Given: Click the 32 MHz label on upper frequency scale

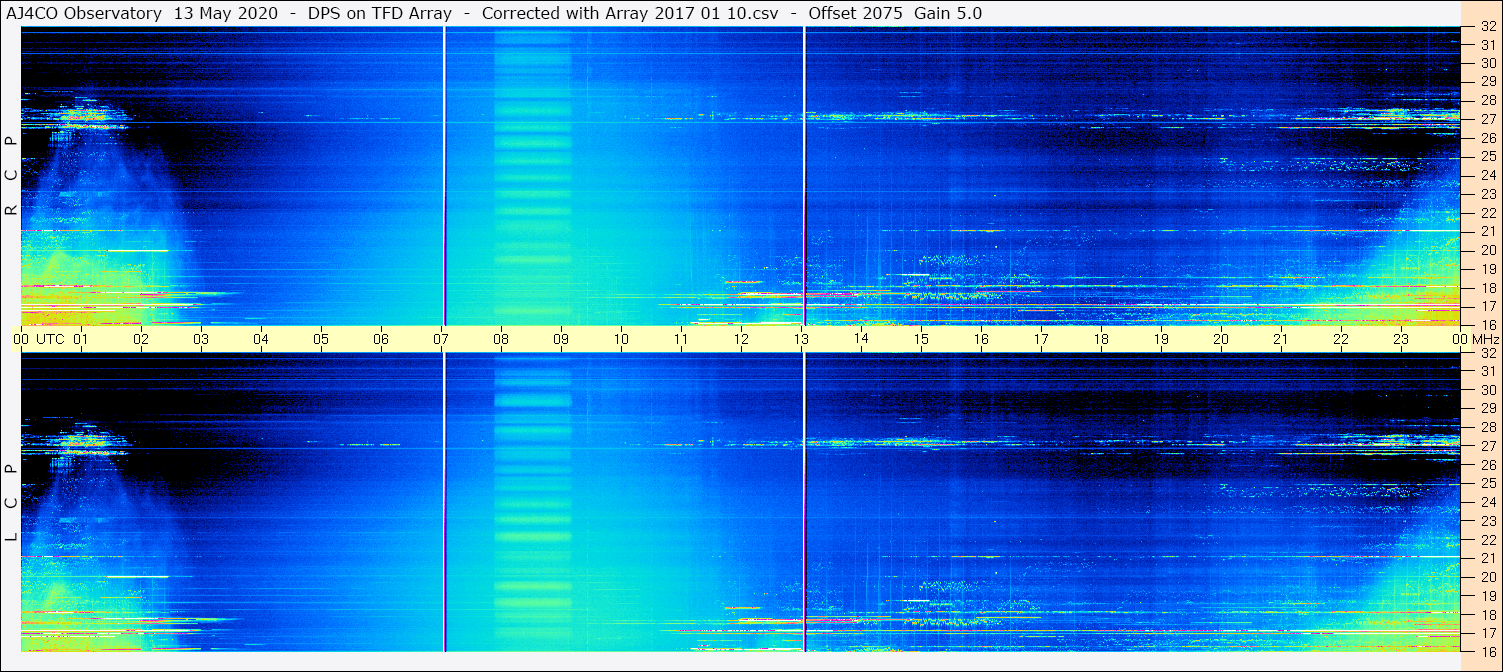Looking at the screenshot, I should 1487,27.
